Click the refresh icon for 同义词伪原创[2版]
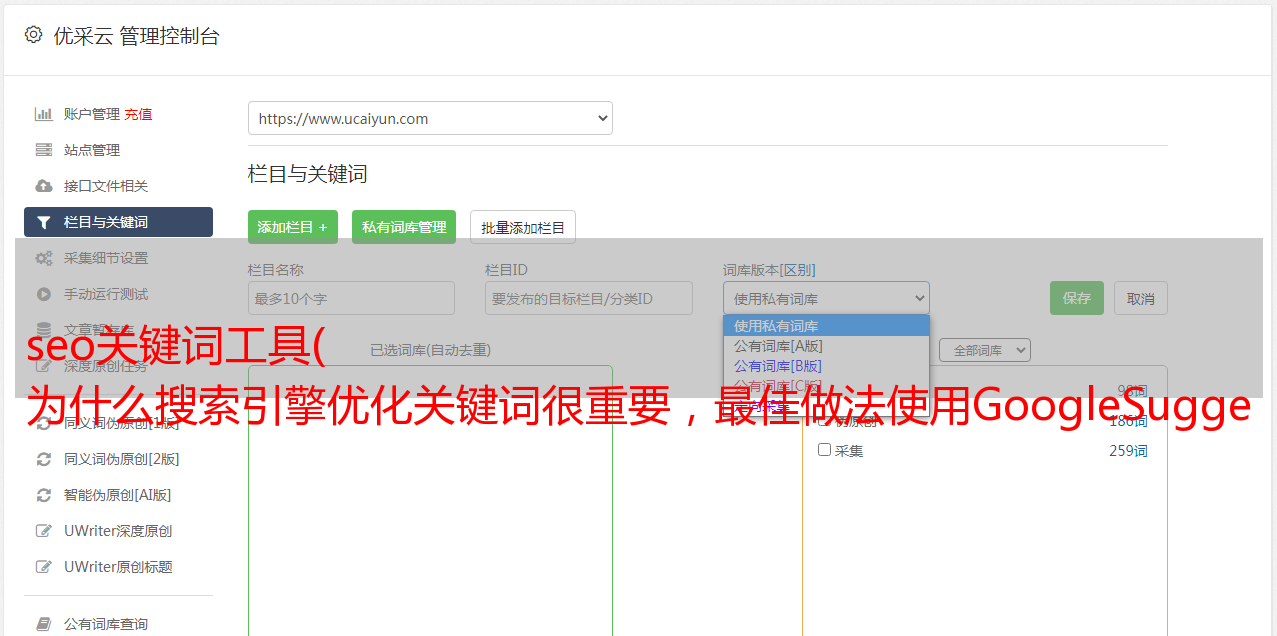1277x636 pixels. tap(44, 459)
